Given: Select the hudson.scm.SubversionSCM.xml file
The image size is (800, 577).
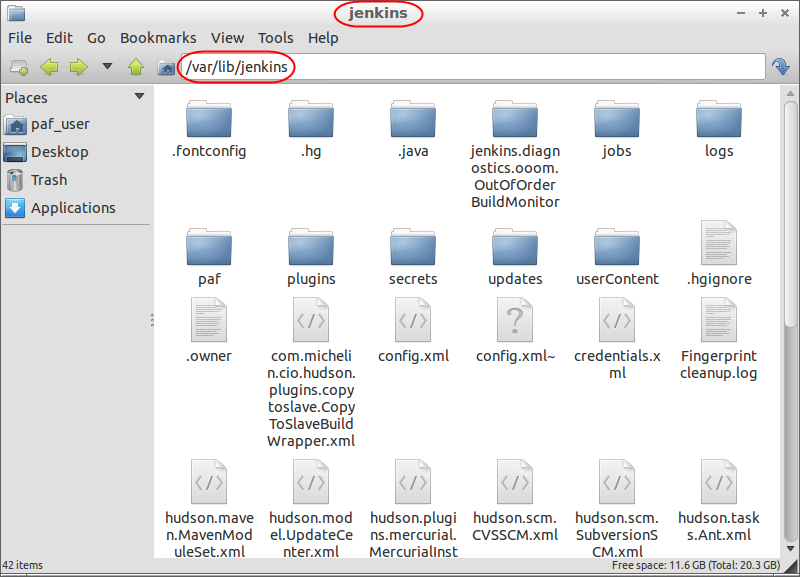Looking at the screenshot, I should 617,509.
